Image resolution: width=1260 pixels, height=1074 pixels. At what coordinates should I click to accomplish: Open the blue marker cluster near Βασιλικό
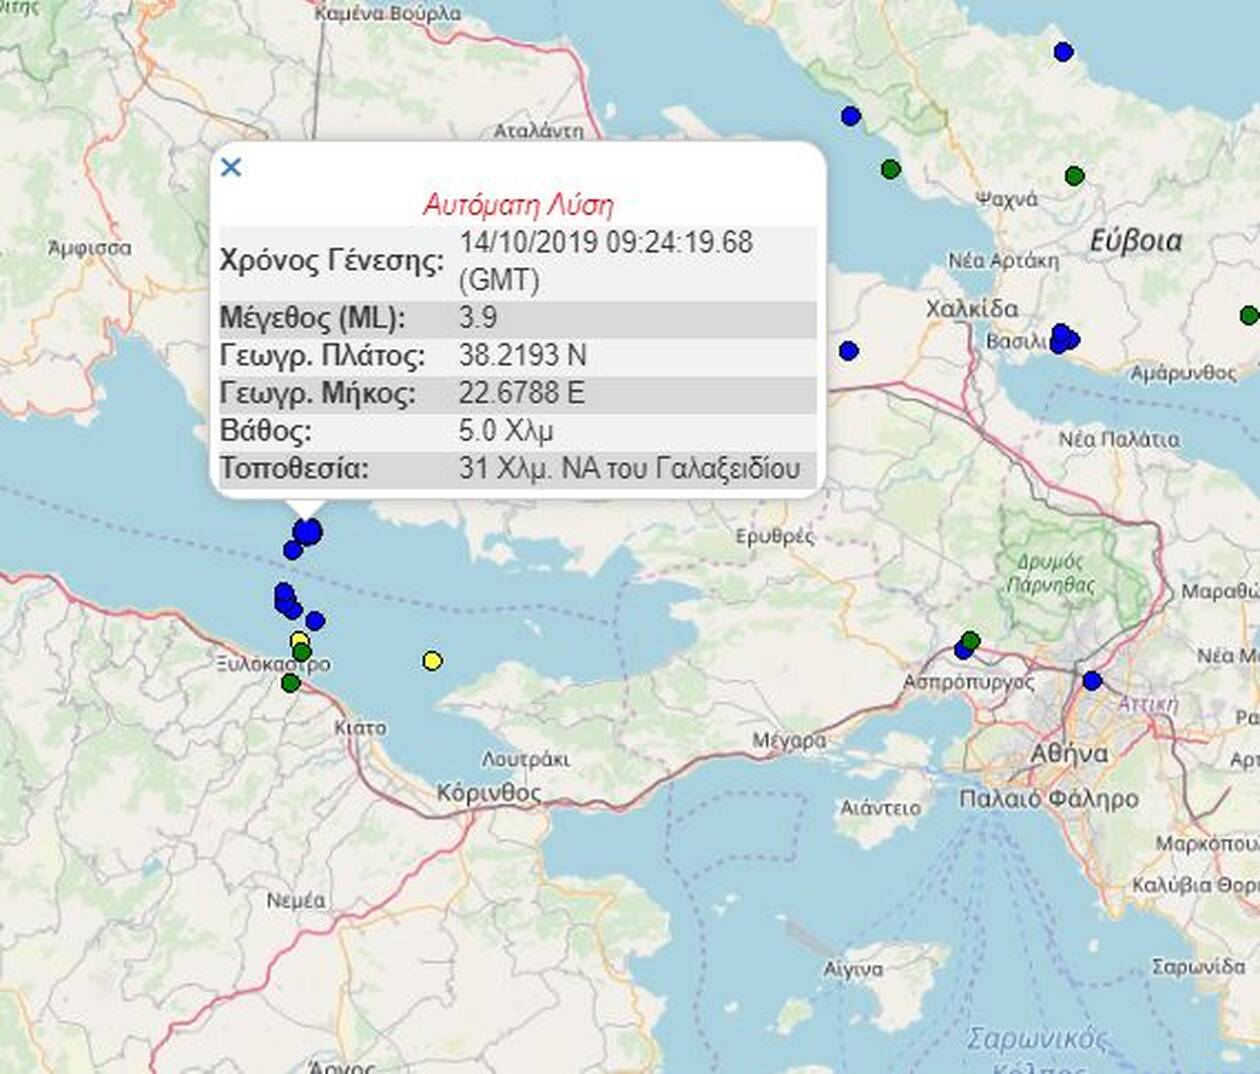1063,338
